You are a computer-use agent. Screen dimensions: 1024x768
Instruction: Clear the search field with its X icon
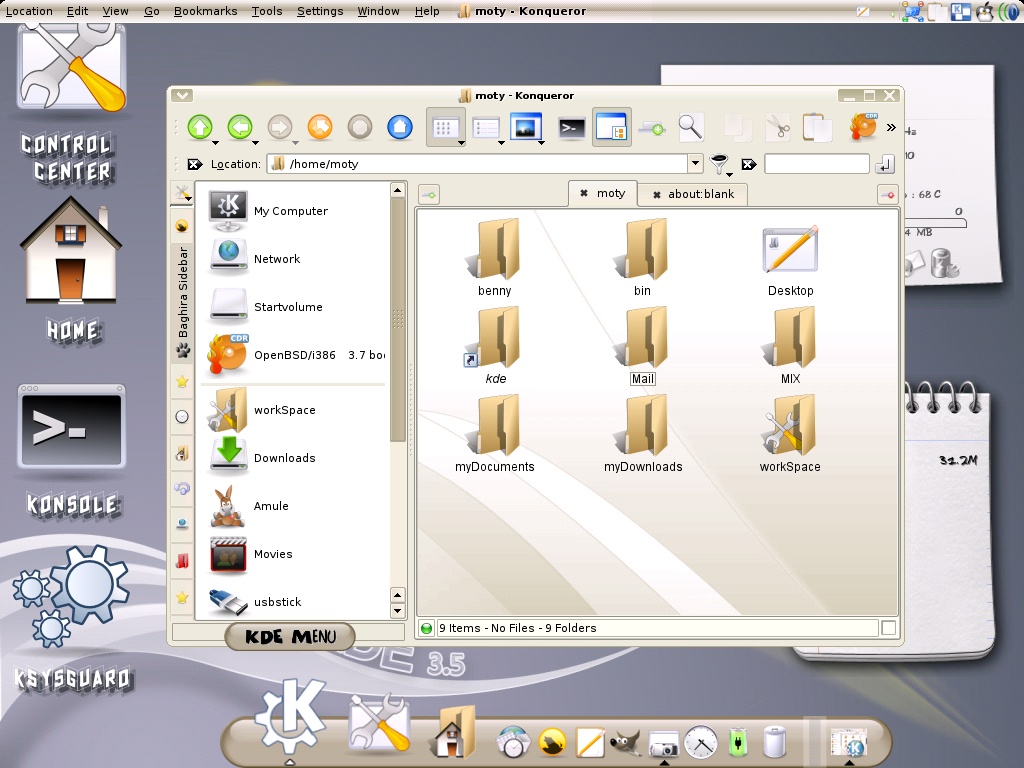[748, 164]
